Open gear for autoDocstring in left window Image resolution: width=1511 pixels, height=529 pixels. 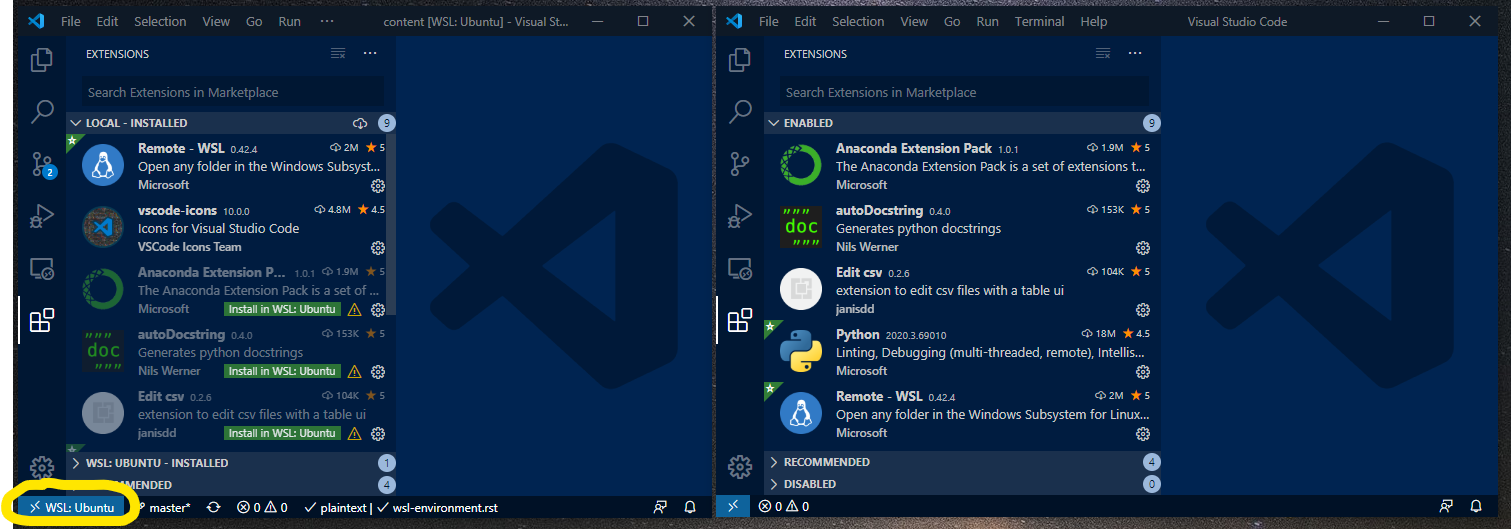[x=378, y=372]
